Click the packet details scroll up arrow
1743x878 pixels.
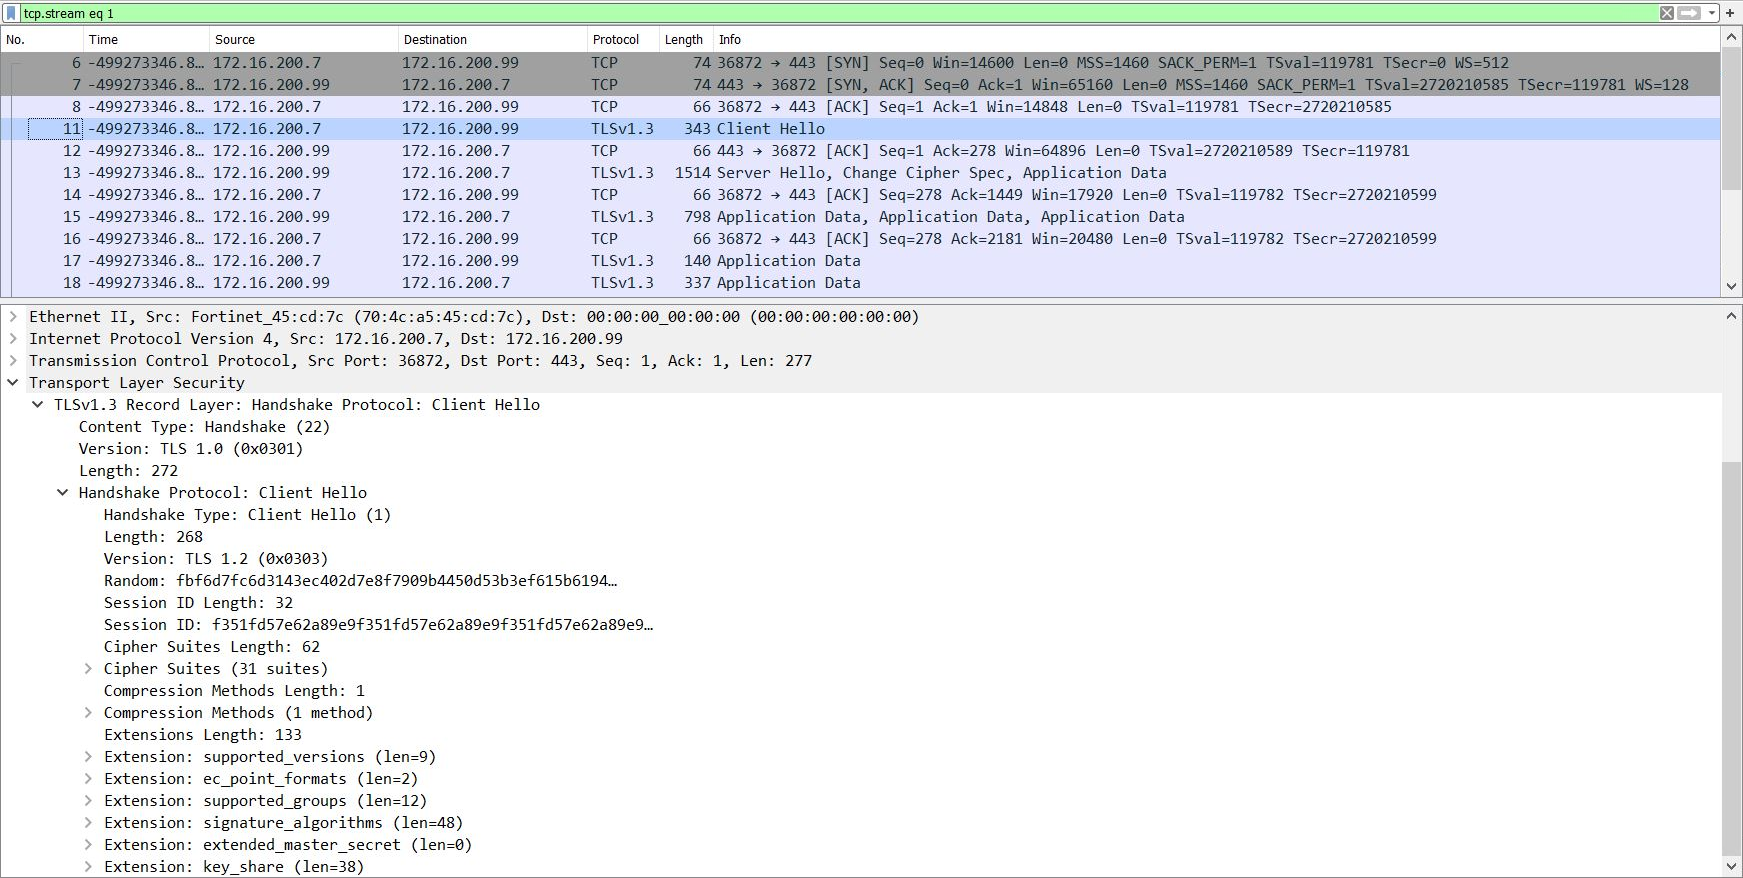[x=1731, y=316]
